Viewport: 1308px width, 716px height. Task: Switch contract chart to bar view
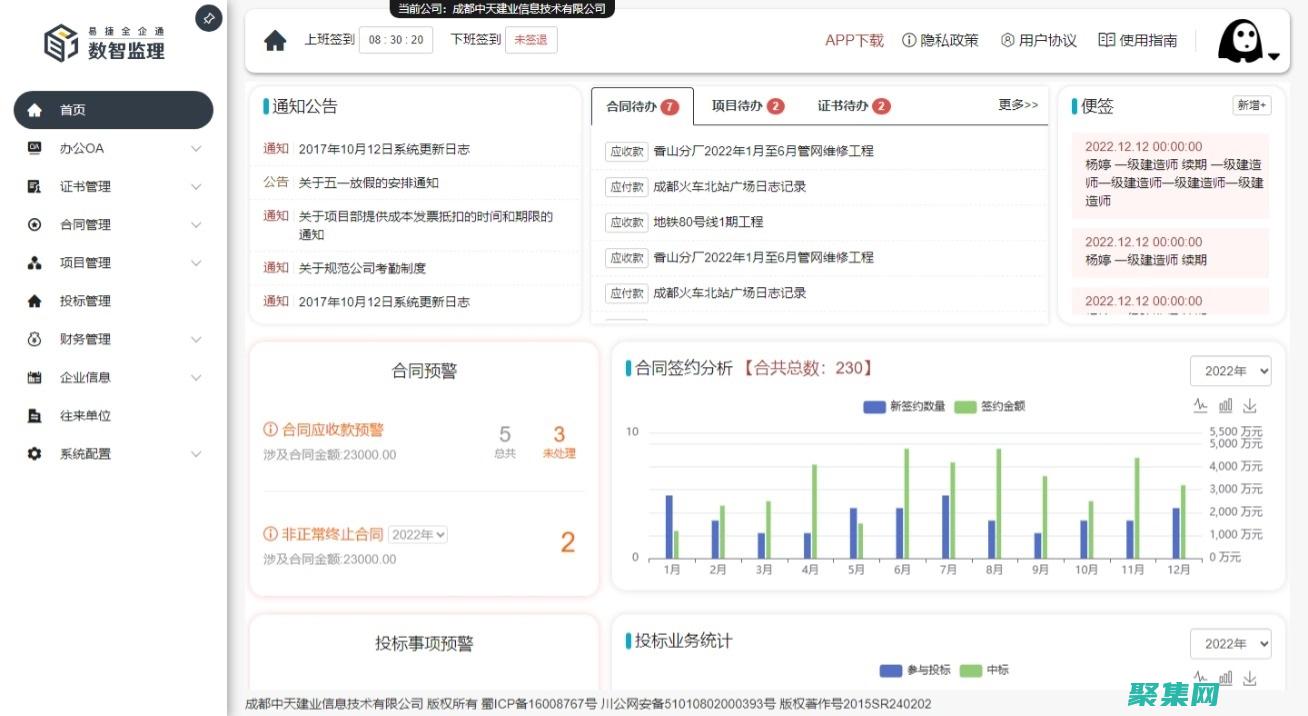[x=1226, y=406]
